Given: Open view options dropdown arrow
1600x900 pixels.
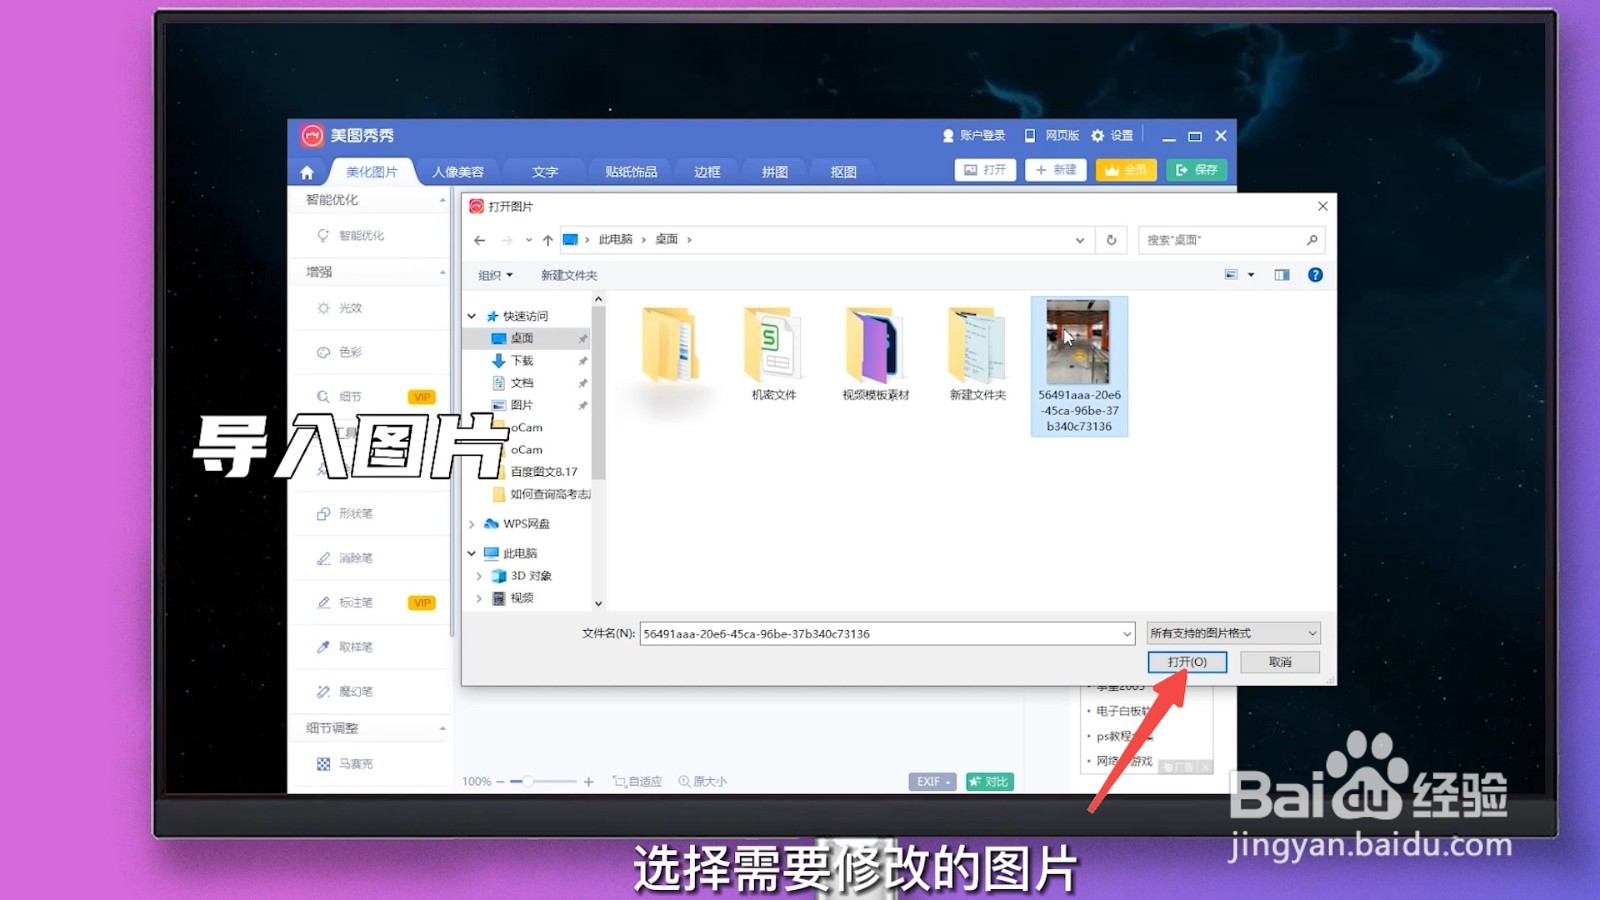Looking at the screenshot, I should (x=1251, y=275).
